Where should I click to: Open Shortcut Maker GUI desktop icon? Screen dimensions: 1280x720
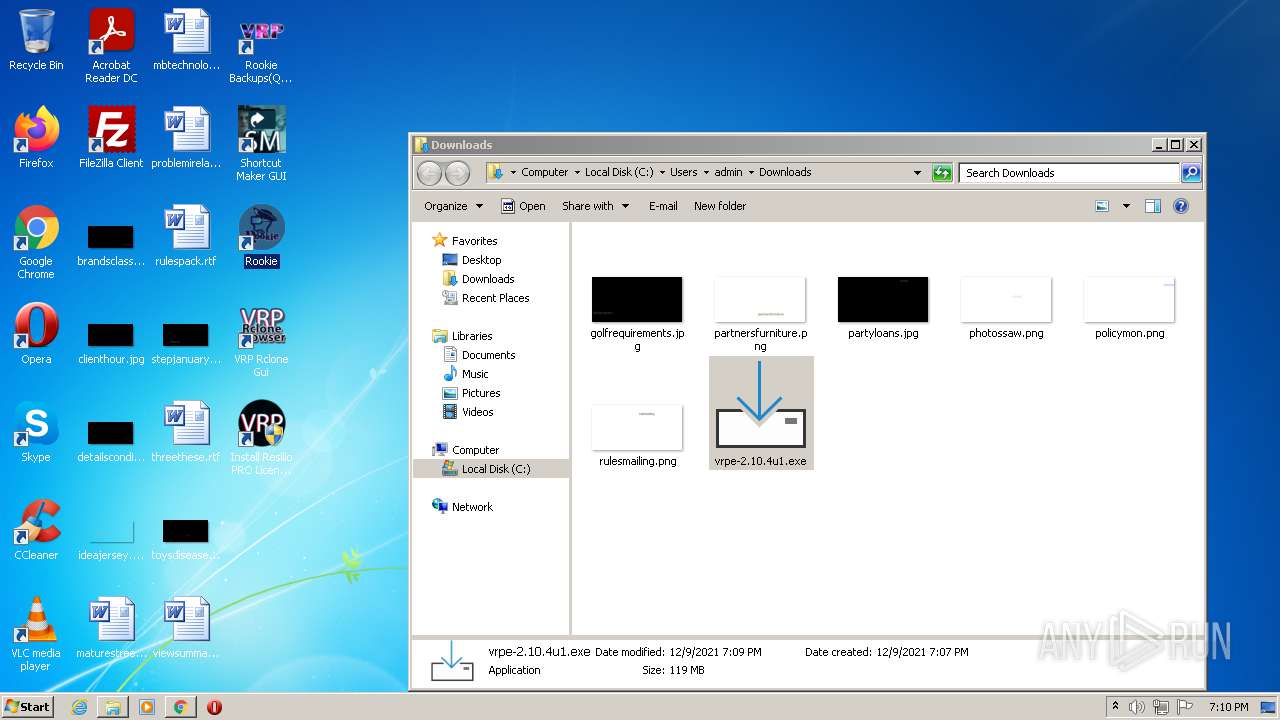click(x=261, y=144)
